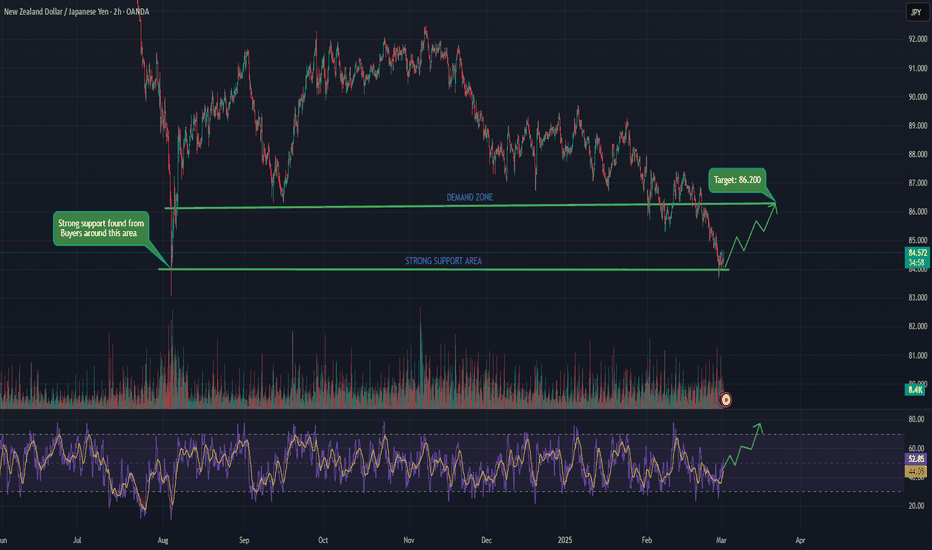
Task: Click the 92.000 price scale label
Action: pyautogui.click(x=917, y=39)
